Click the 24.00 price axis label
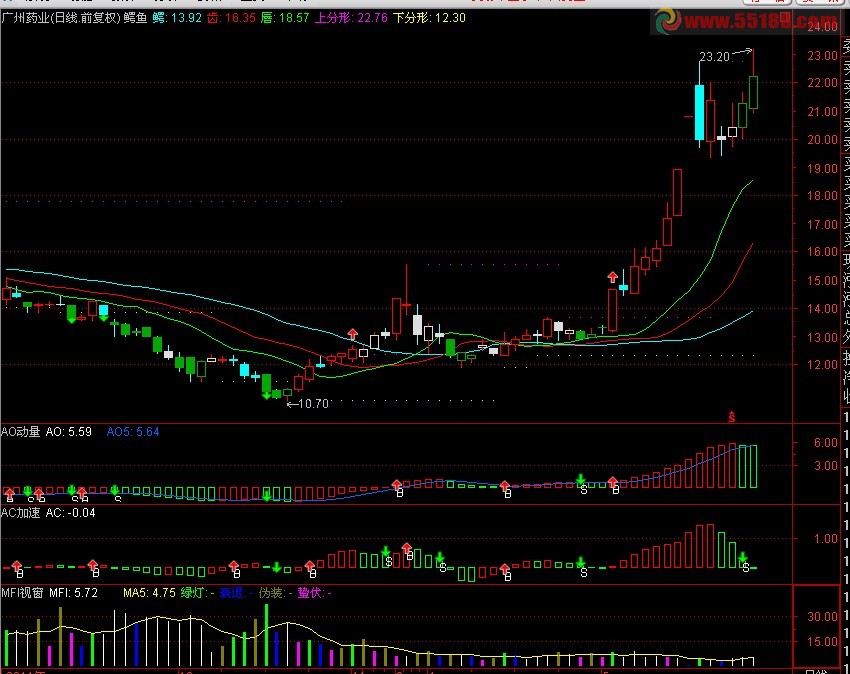 click(822, 27)
